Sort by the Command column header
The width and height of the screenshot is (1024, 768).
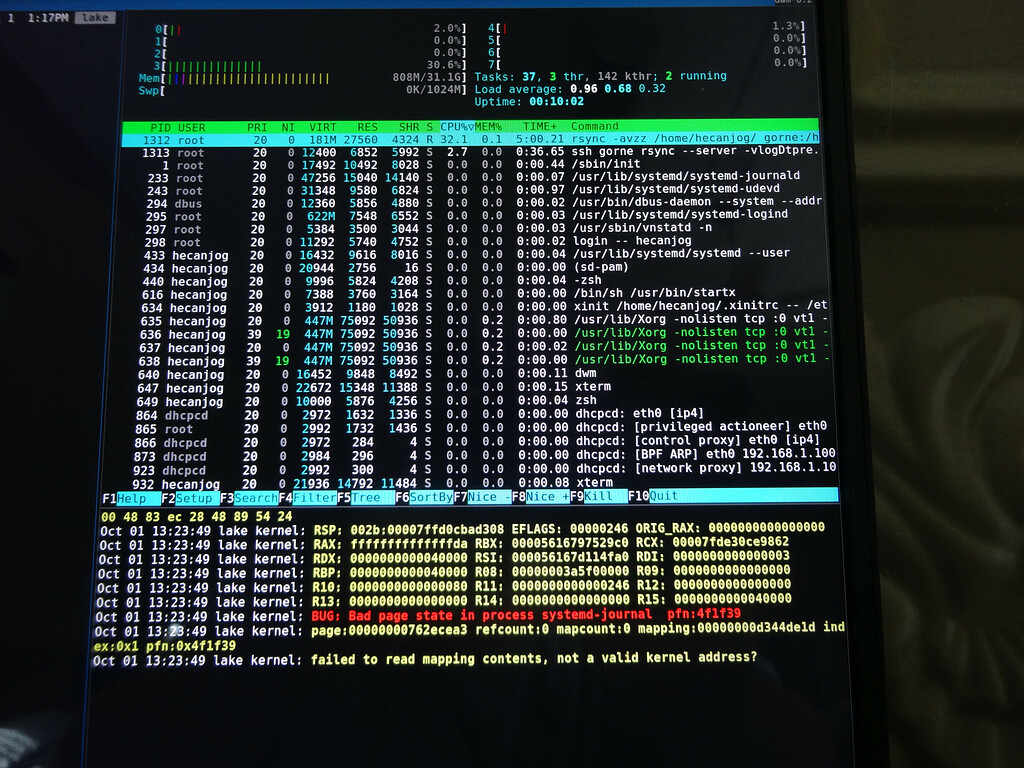(x=594, y=126)
